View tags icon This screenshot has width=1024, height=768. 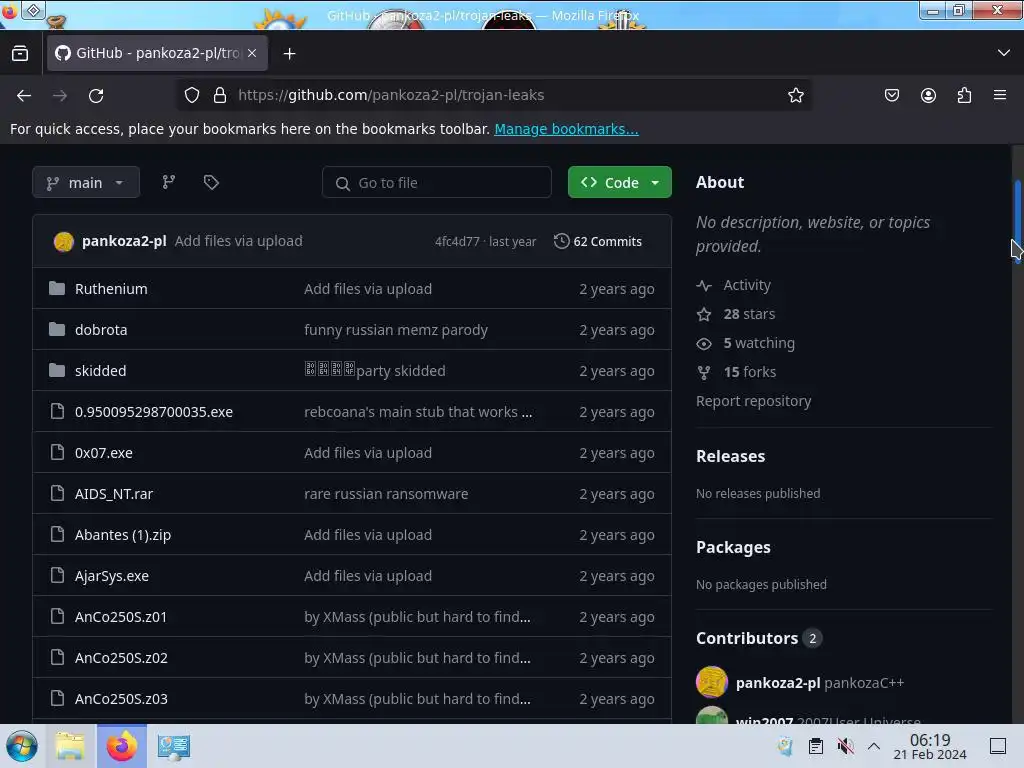pyautogui.click(x=211, y=182)
